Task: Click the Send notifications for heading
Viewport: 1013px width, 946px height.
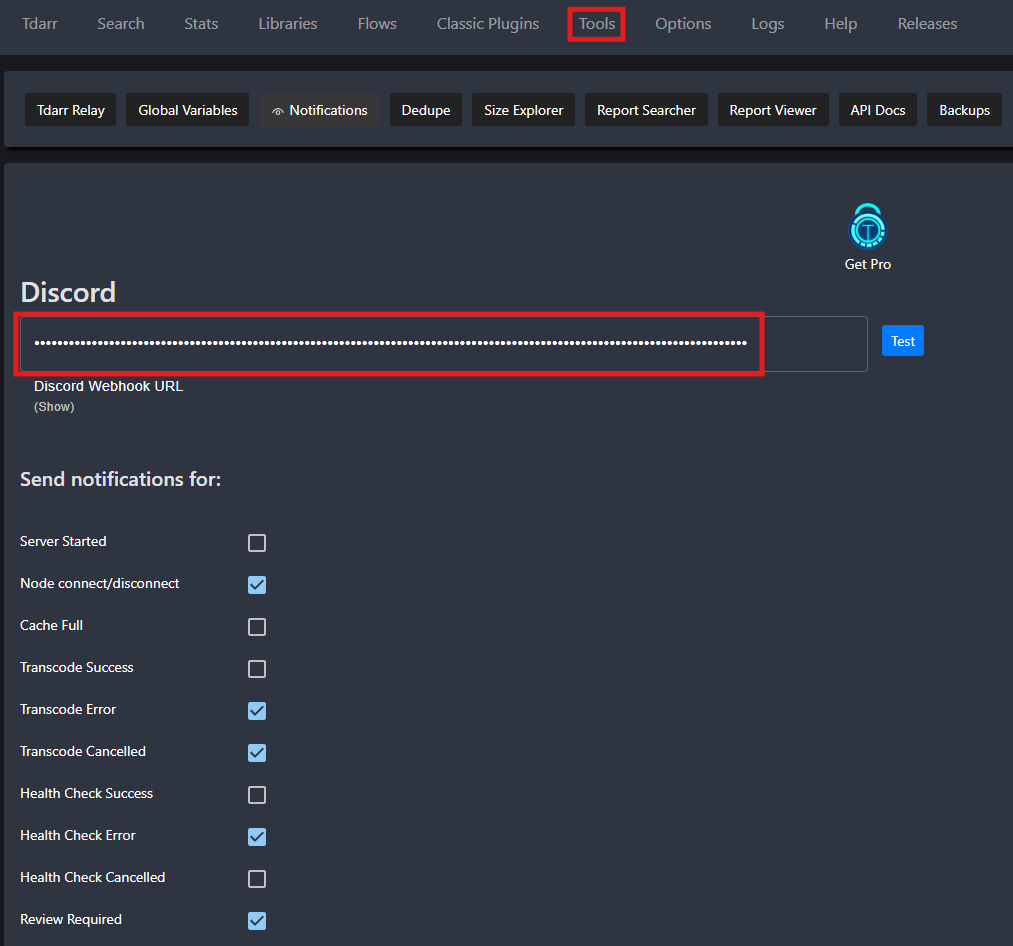Action: click(121, 479)
